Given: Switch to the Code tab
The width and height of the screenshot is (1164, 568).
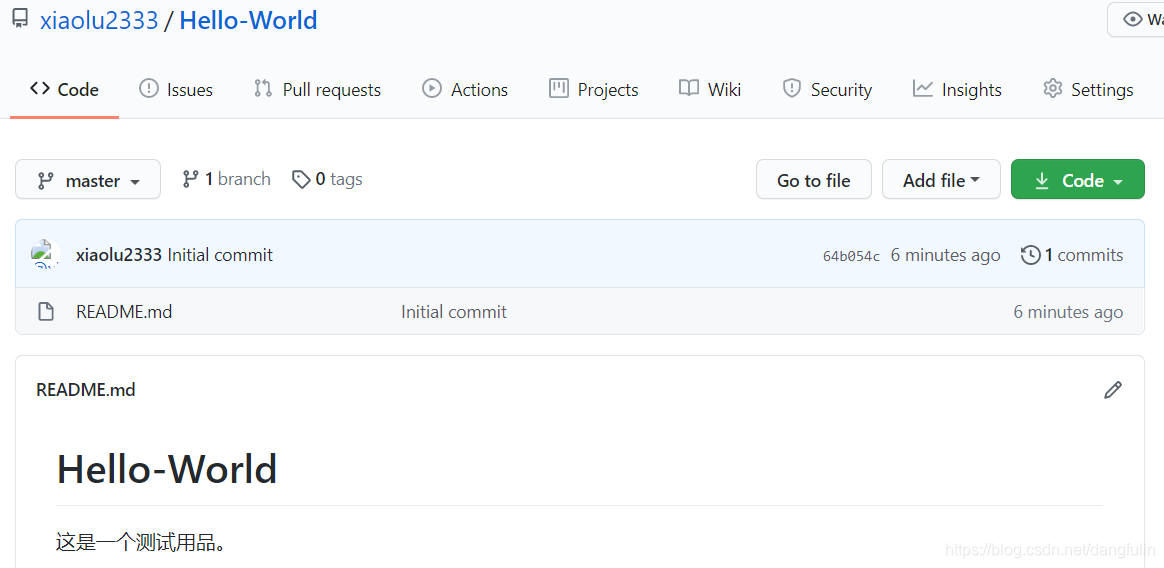Looking at the screenshot, I should click(x=64, y=90).
